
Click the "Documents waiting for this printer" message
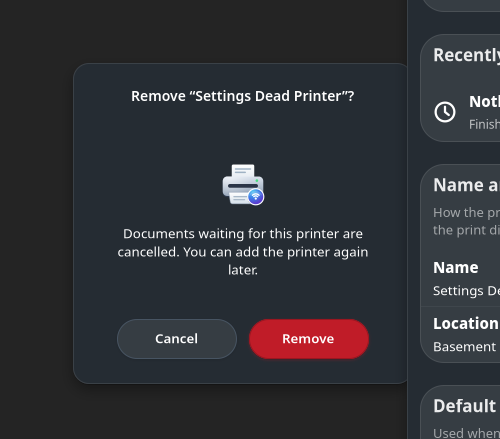(x=243, y=252)
